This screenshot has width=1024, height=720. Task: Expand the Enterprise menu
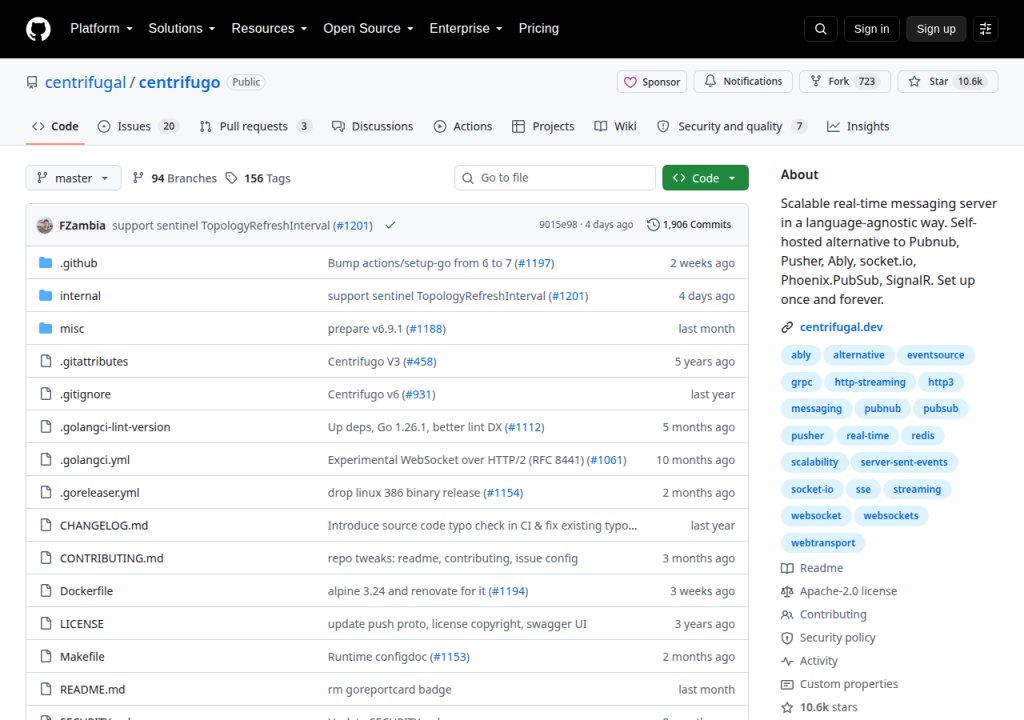(x=466, y=29)
